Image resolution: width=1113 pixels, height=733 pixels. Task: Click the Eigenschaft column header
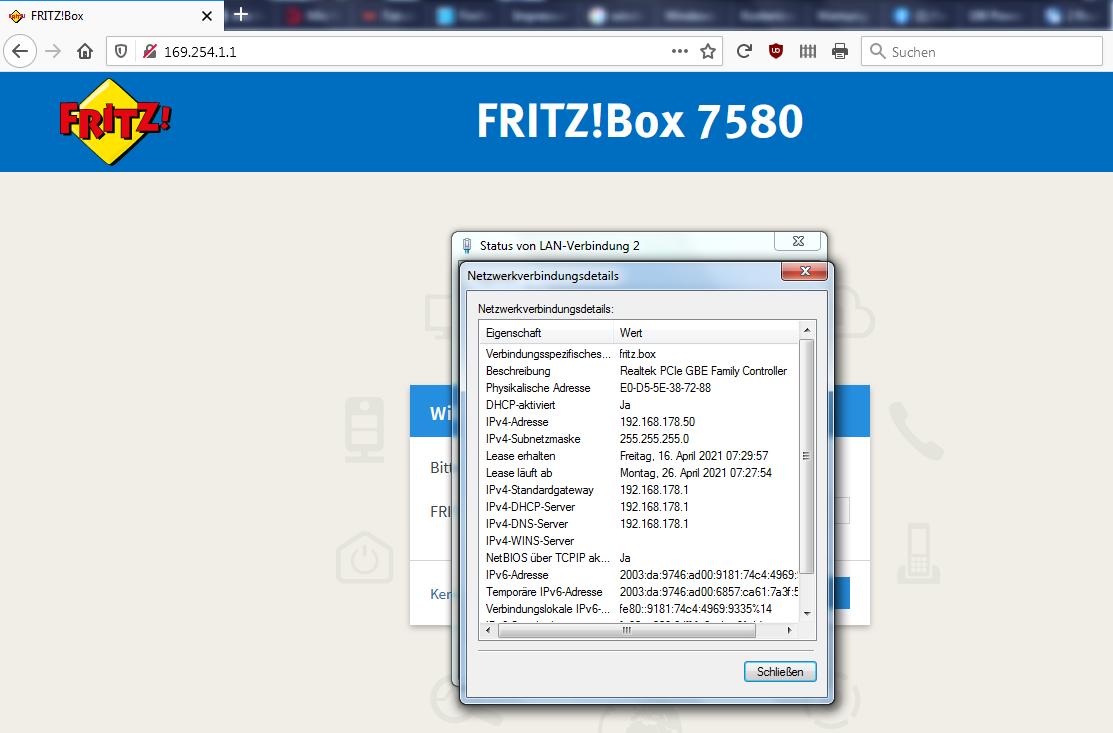point(546,333)
